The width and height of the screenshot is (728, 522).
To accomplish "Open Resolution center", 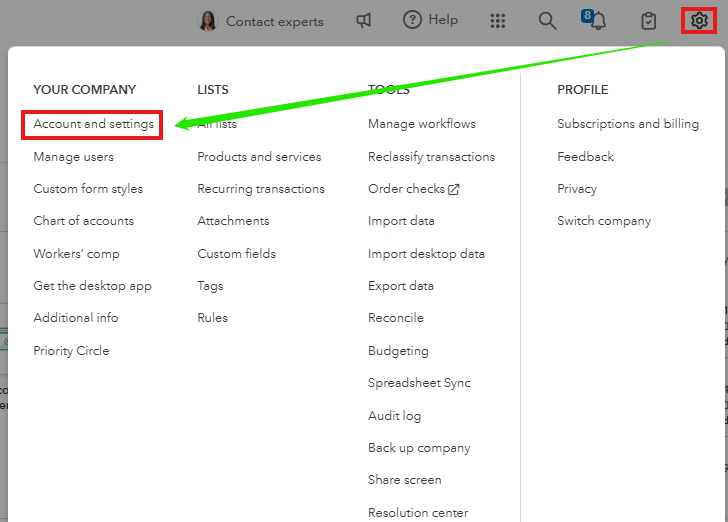I will point(418,513).
